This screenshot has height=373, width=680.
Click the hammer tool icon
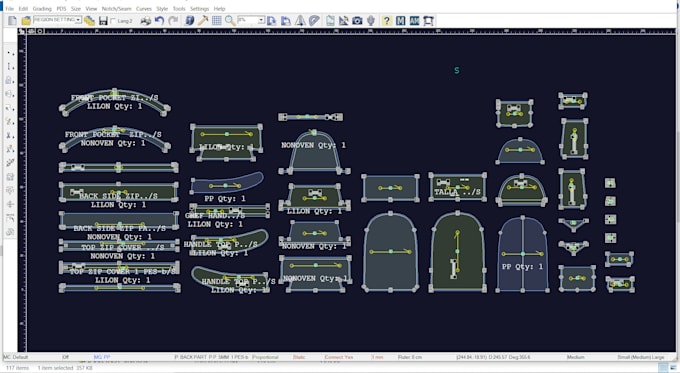tap(203, 20)
